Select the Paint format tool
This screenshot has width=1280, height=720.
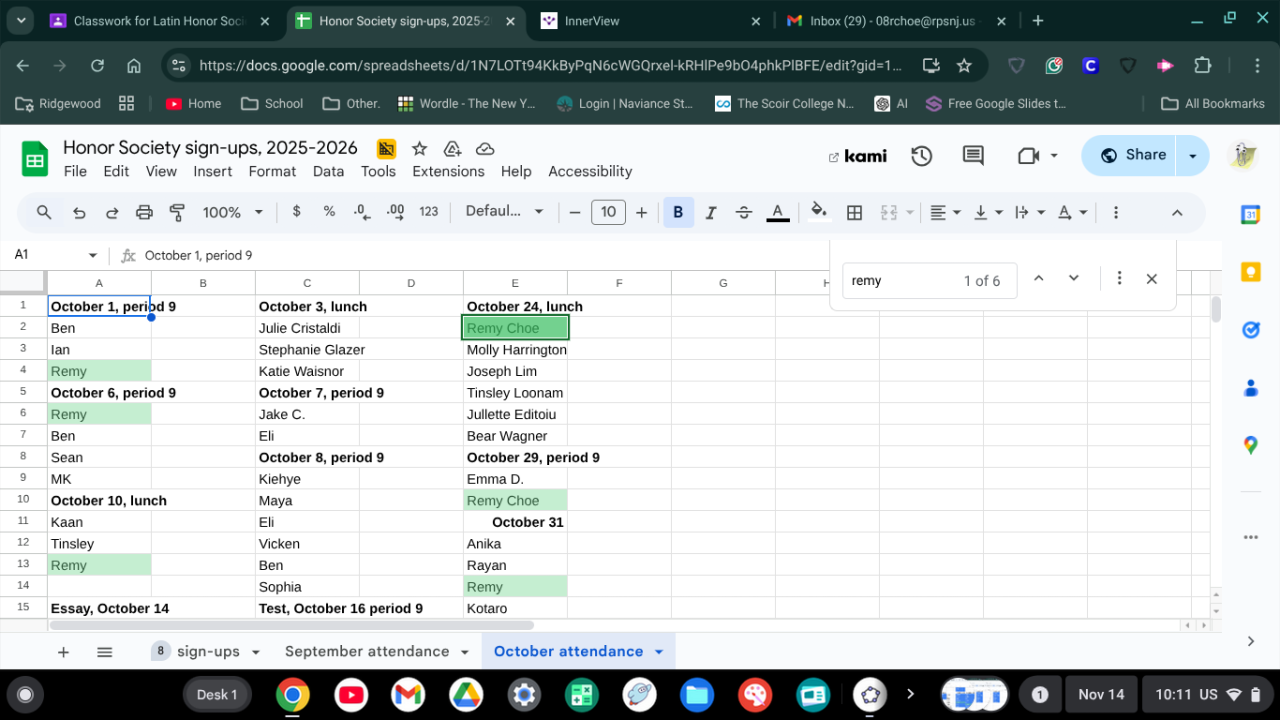(177, 212)
